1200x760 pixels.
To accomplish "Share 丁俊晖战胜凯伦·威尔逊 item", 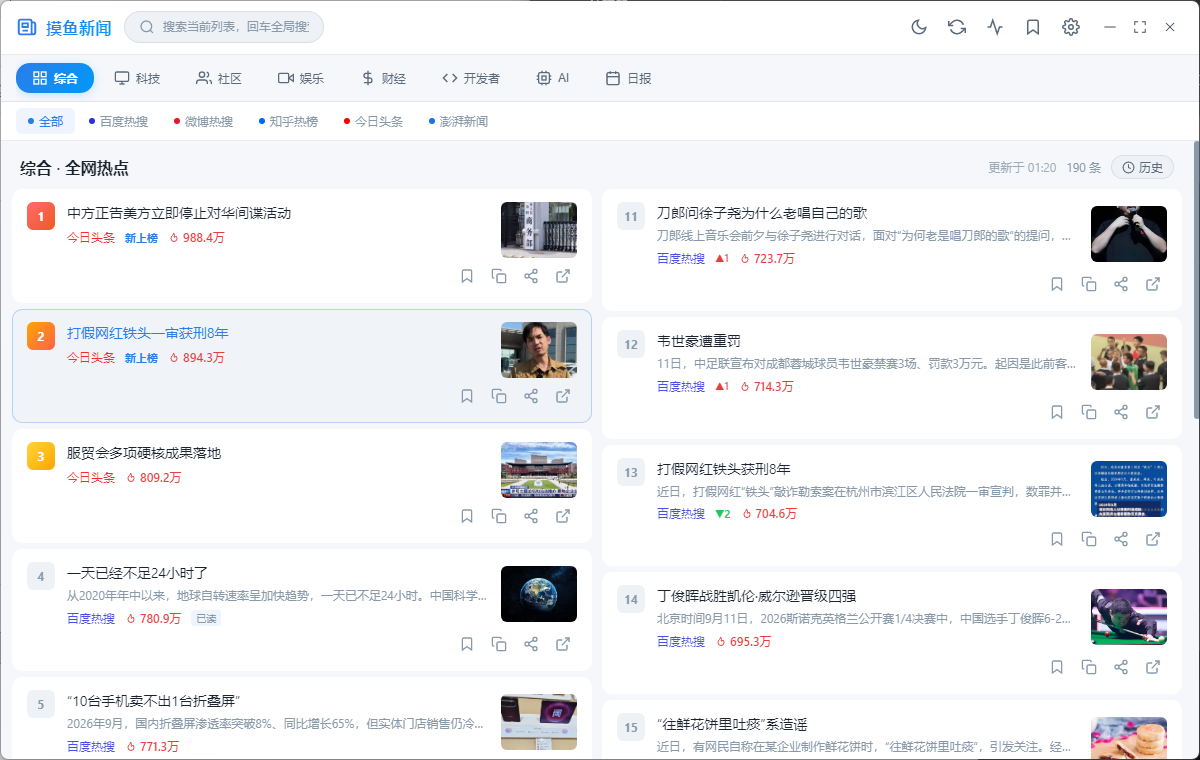I will [x=1121, y=667].
